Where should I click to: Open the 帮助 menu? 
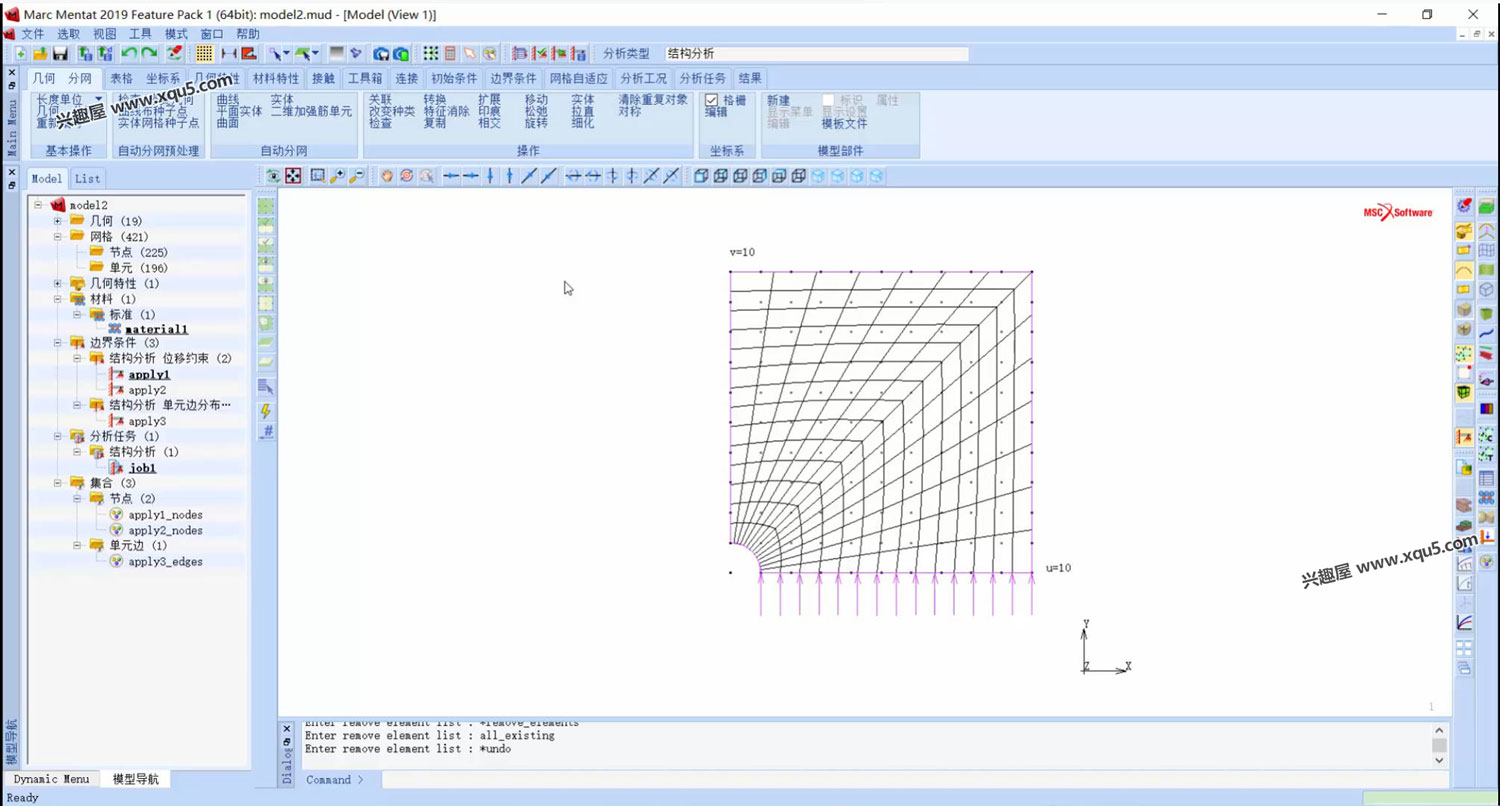[x=248, y=34]
